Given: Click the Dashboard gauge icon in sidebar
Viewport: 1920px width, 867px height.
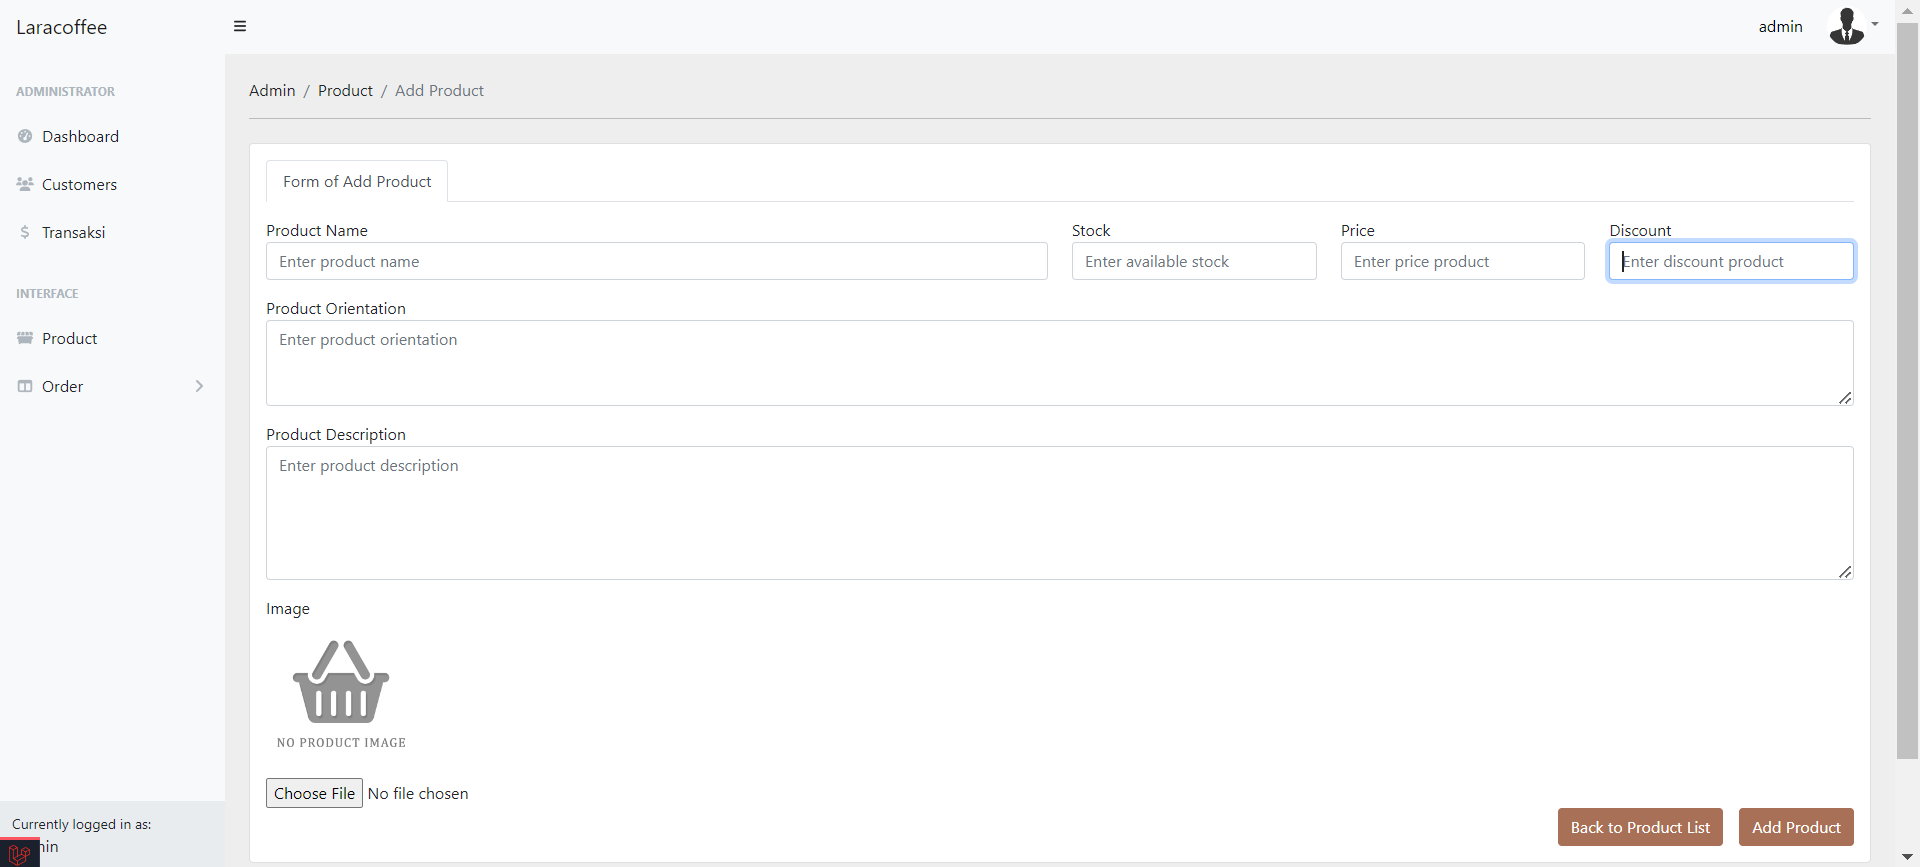Looking at the screenshot, I should point(25,136).
